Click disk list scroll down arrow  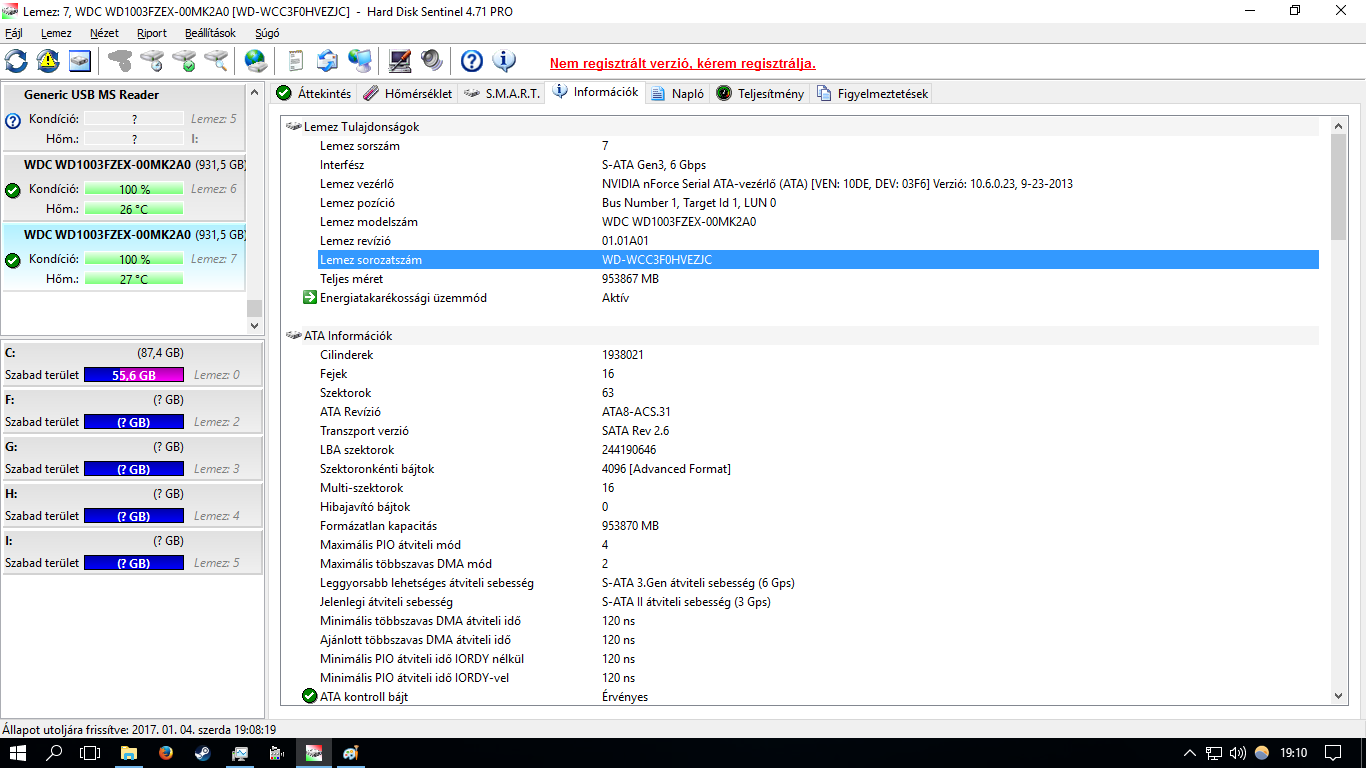[x=254, y=325]
